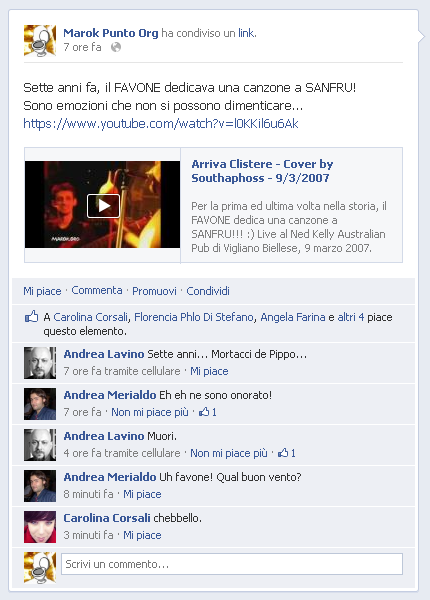This screenshot has width=430, height=600.
Task: Open Carolina Corsali's comment avatar
Action: (x=40, y=527)
